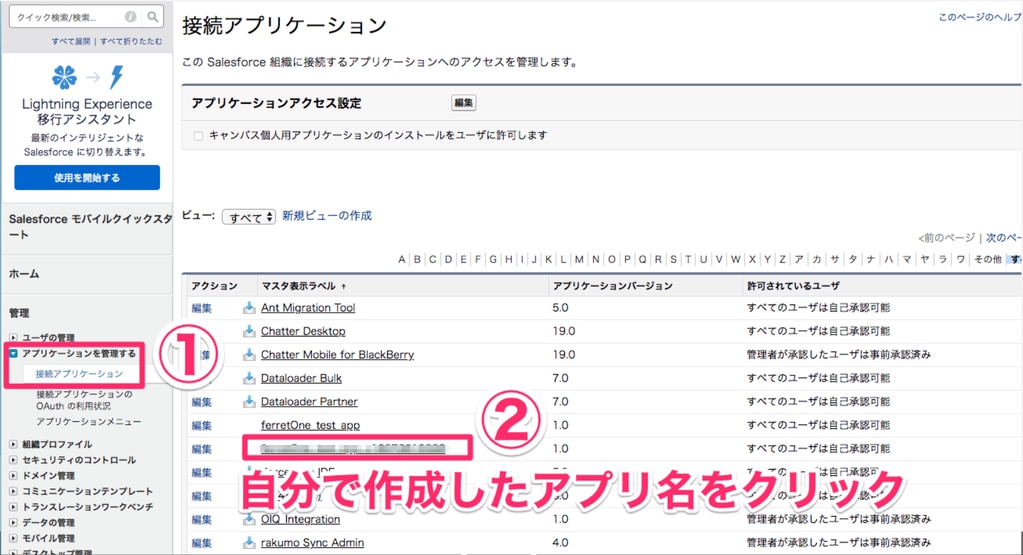
Task: Click 許可されているユーザ column header
Action: point(793,286)
